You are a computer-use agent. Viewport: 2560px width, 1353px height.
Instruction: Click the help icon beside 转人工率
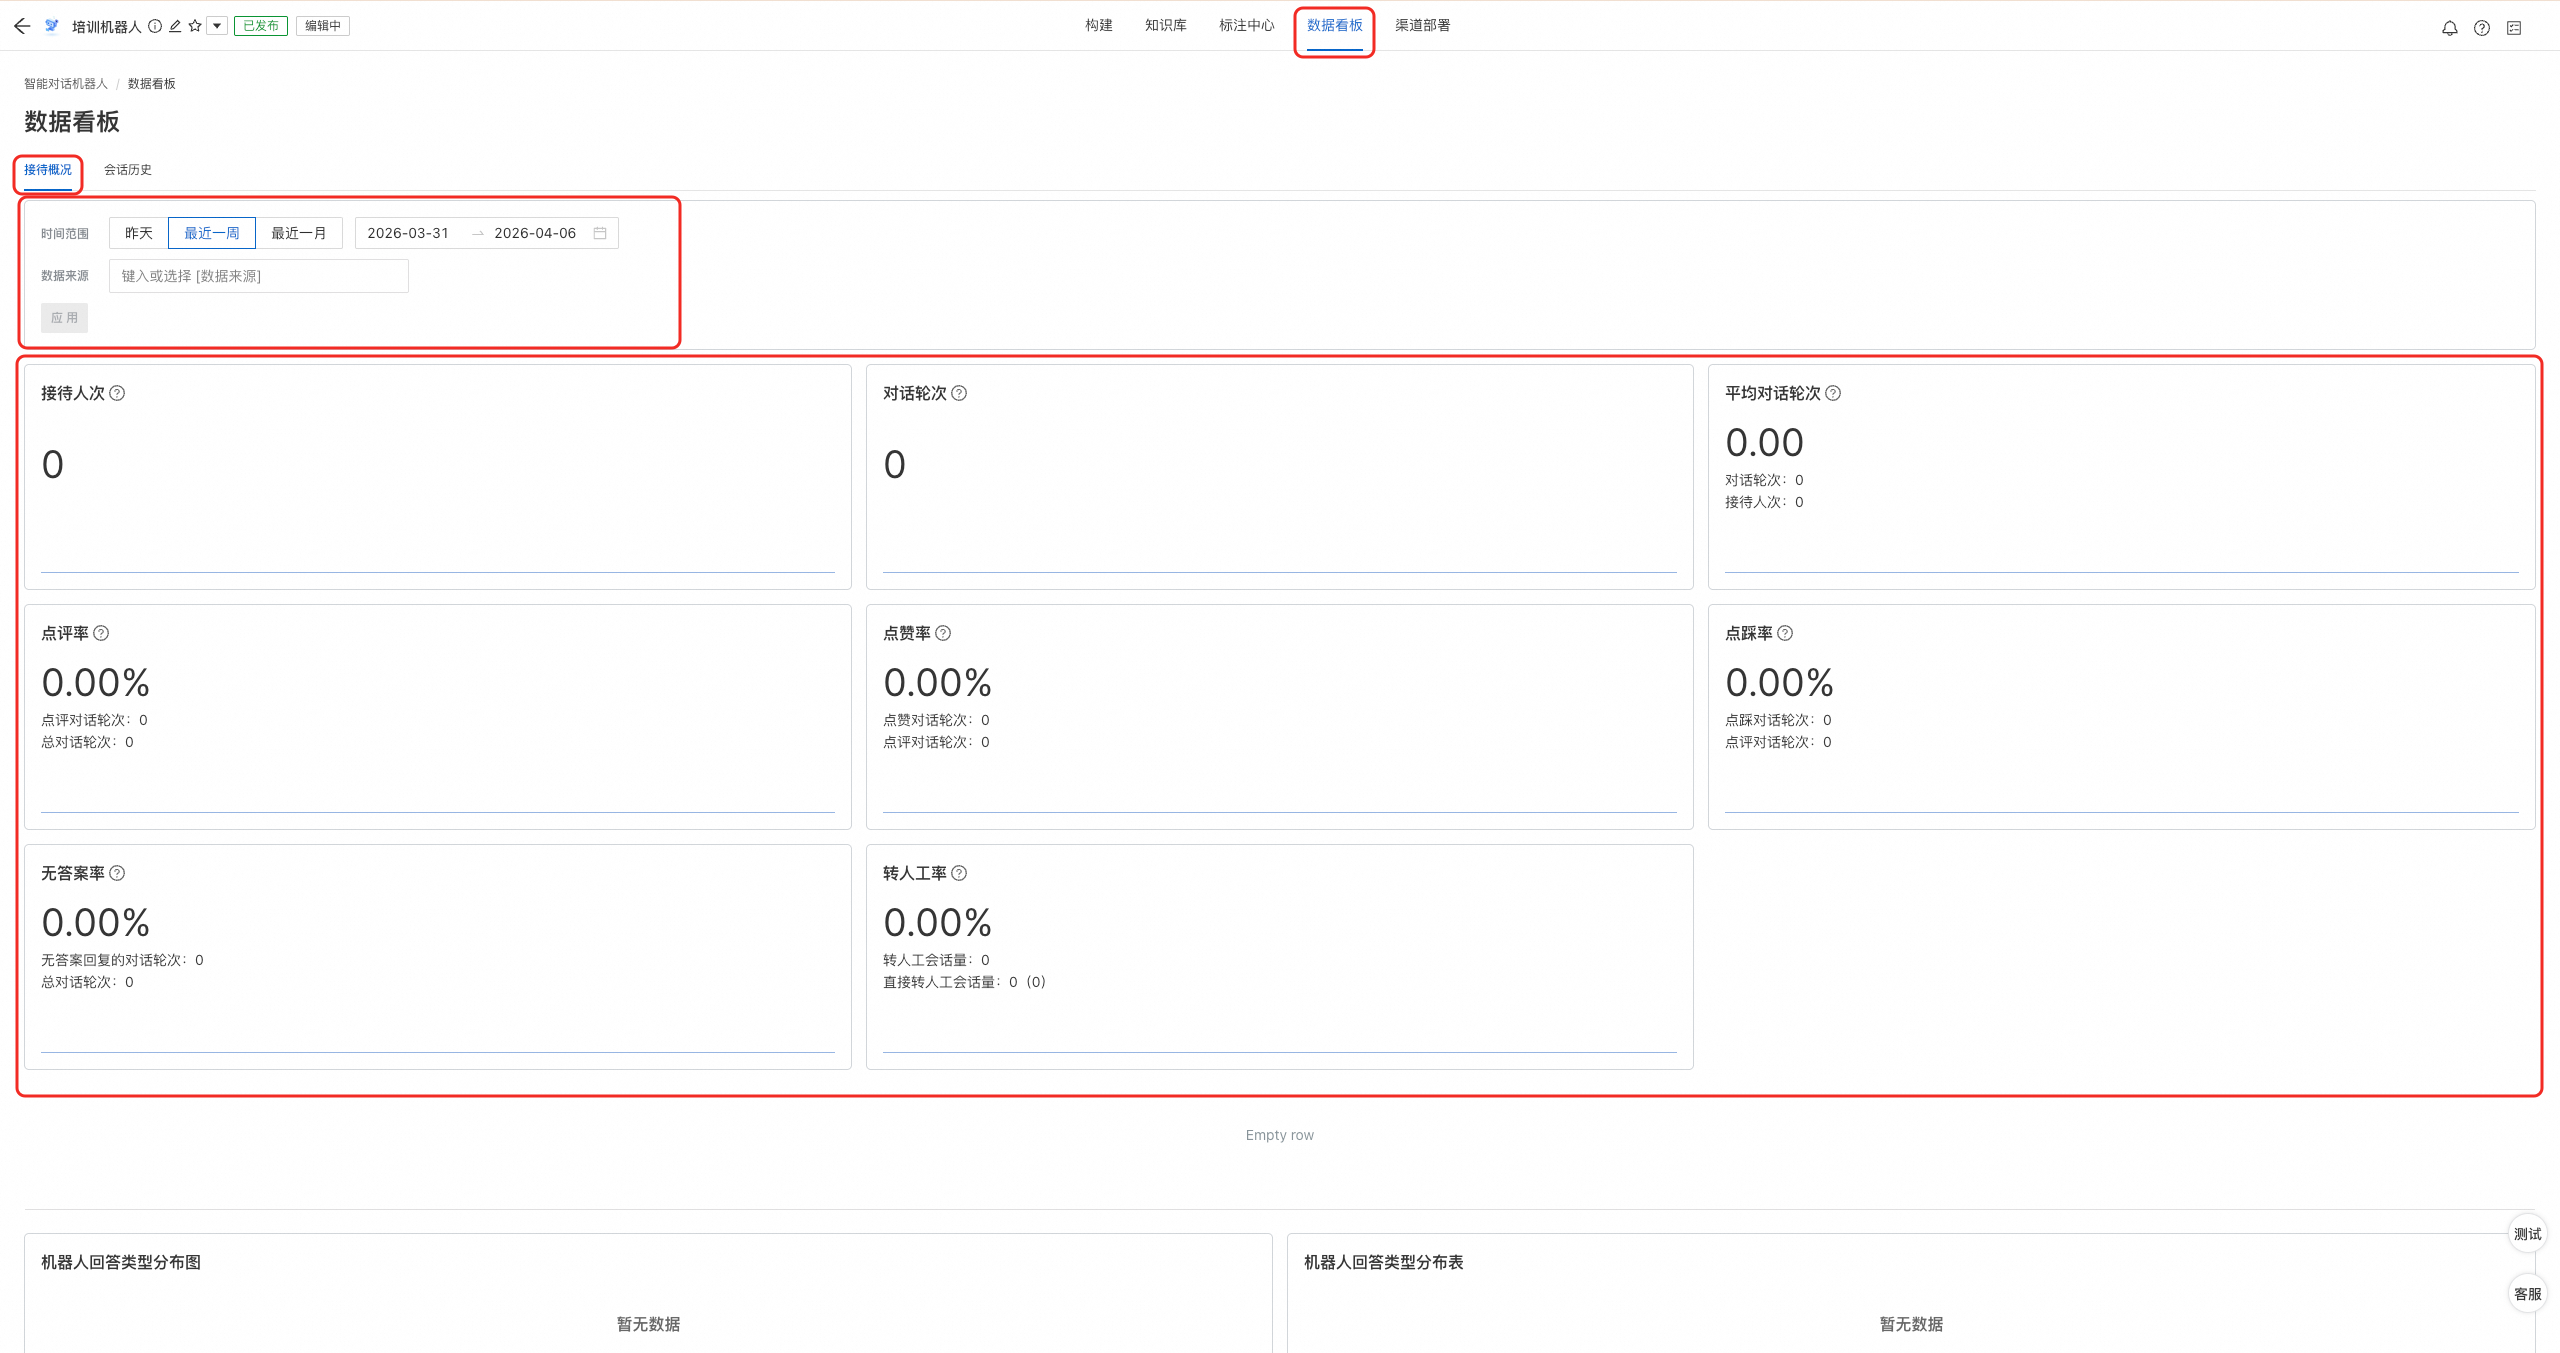coord(959,873)
